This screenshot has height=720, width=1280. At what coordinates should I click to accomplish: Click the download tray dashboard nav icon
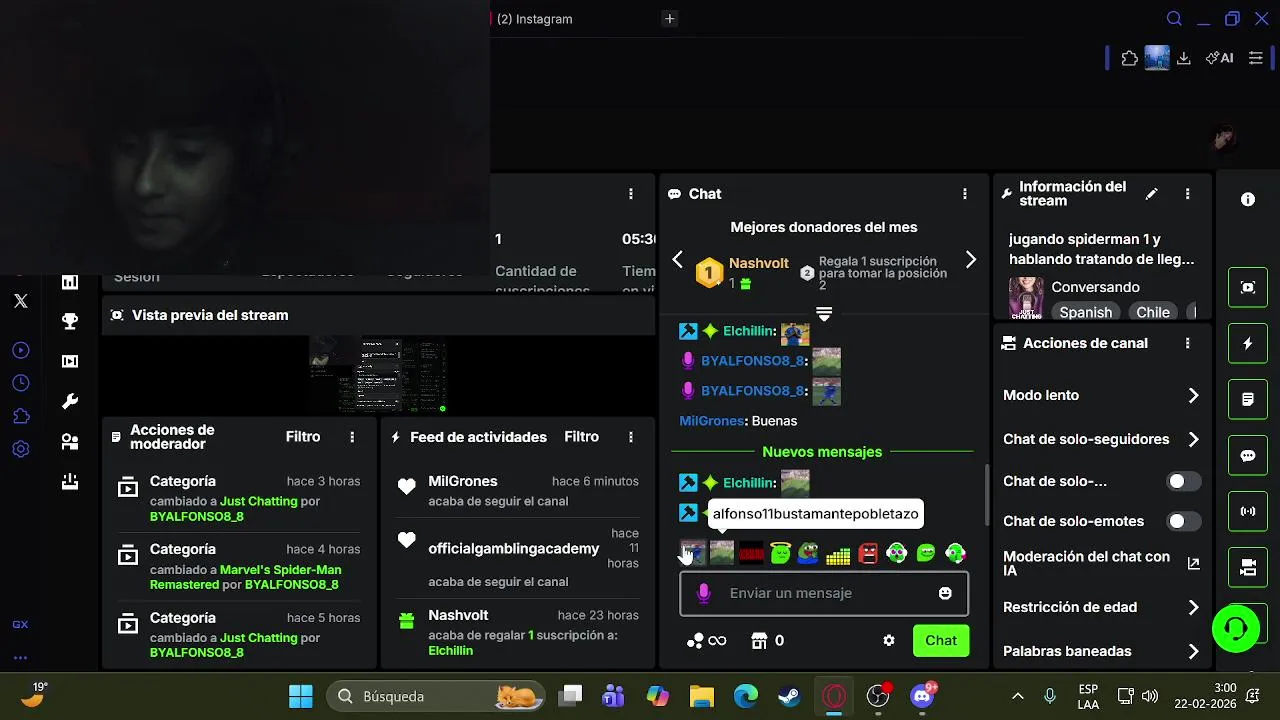click(70, 482)
